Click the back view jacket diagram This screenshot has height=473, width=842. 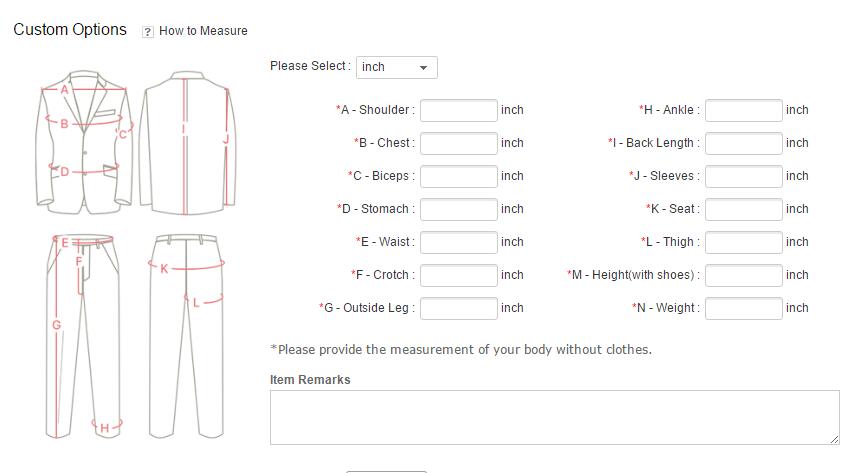pos(187,142)
